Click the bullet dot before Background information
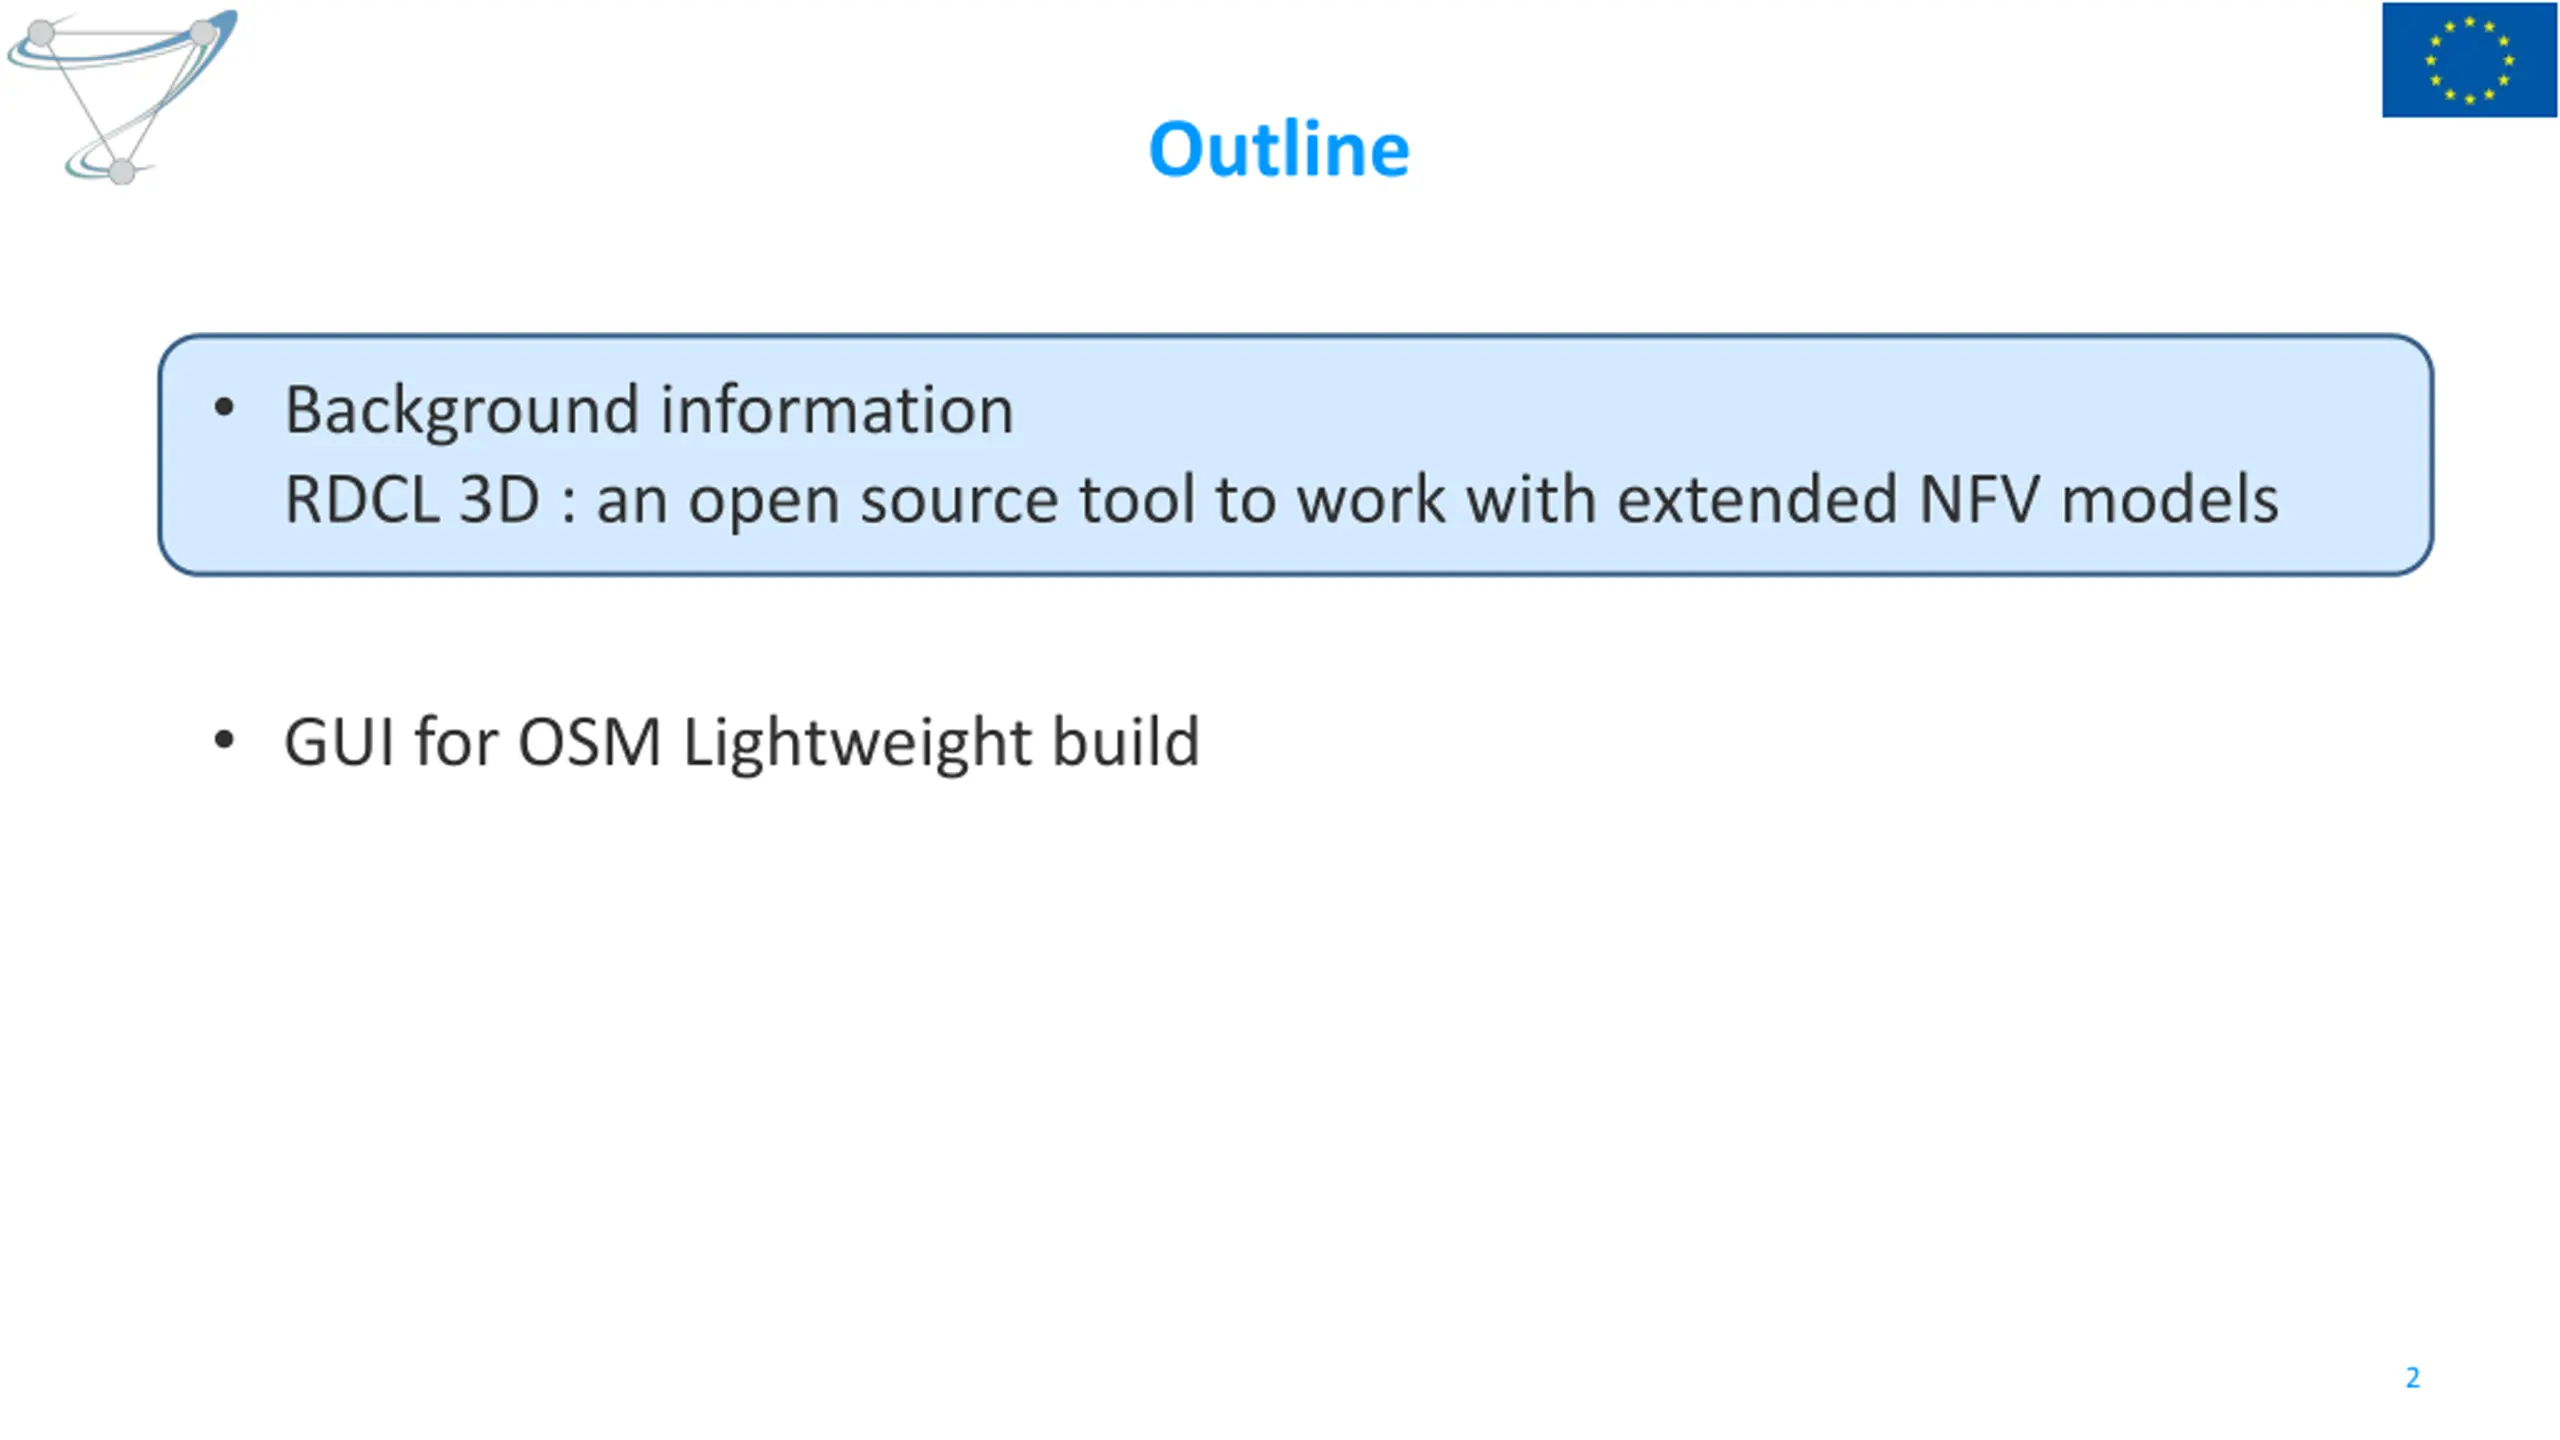The height and width of the screenshot is (1440, 2560). tap(224, 408)
